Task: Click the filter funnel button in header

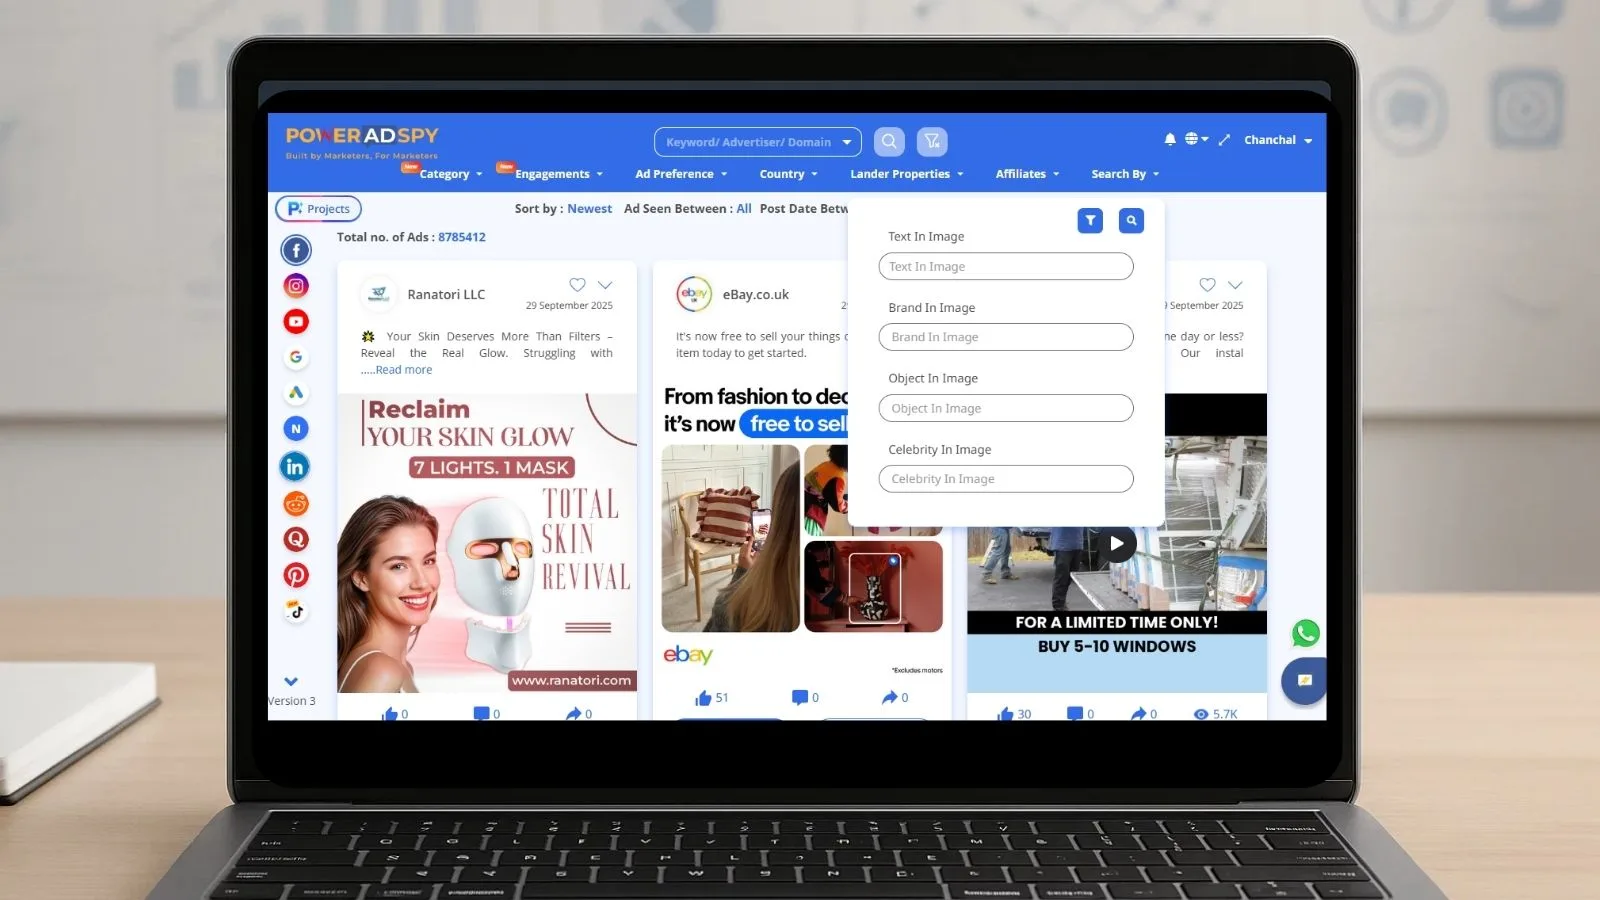Action: 932,142
